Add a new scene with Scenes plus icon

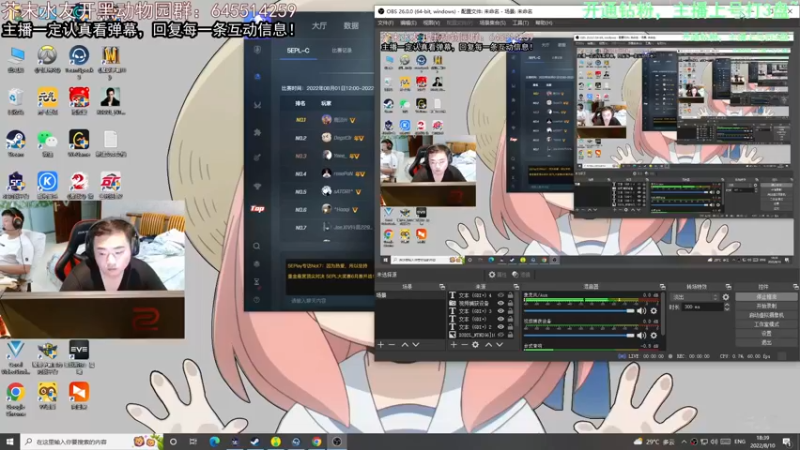click(x=381, y=345)
